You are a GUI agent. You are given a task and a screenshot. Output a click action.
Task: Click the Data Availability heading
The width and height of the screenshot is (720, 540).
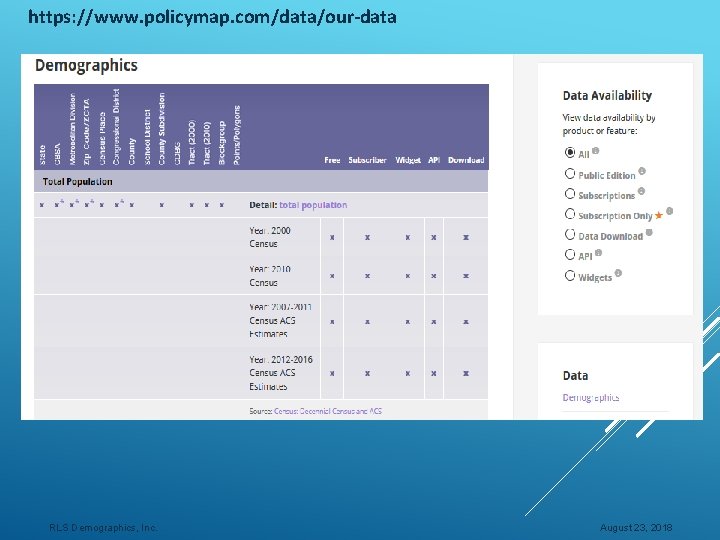click(x=607, y=96)
